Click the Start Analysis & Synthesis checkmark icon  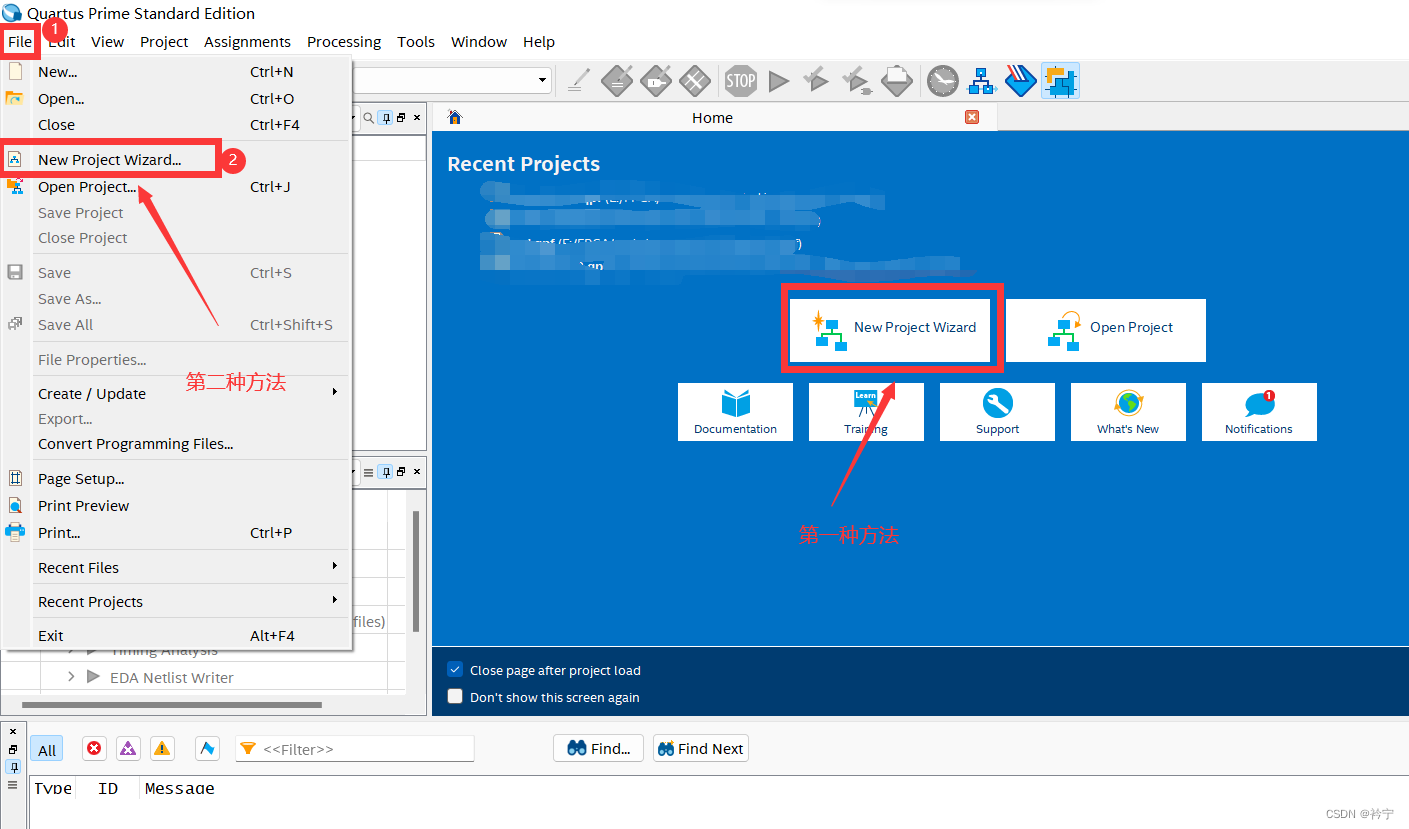(817, 81)
